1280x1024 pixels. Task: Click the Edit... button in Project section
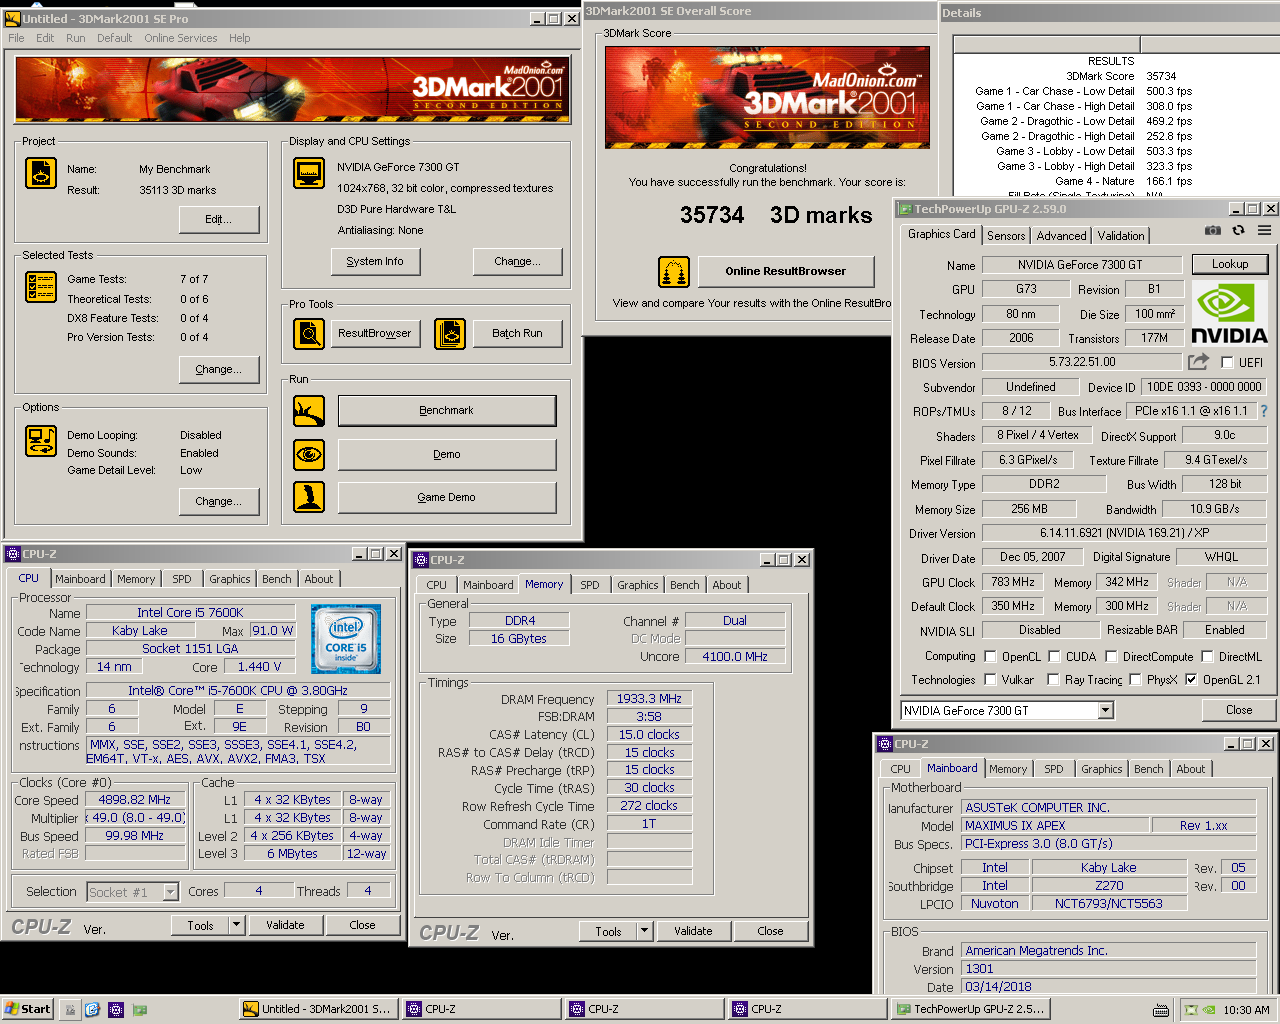click(218, 219)
